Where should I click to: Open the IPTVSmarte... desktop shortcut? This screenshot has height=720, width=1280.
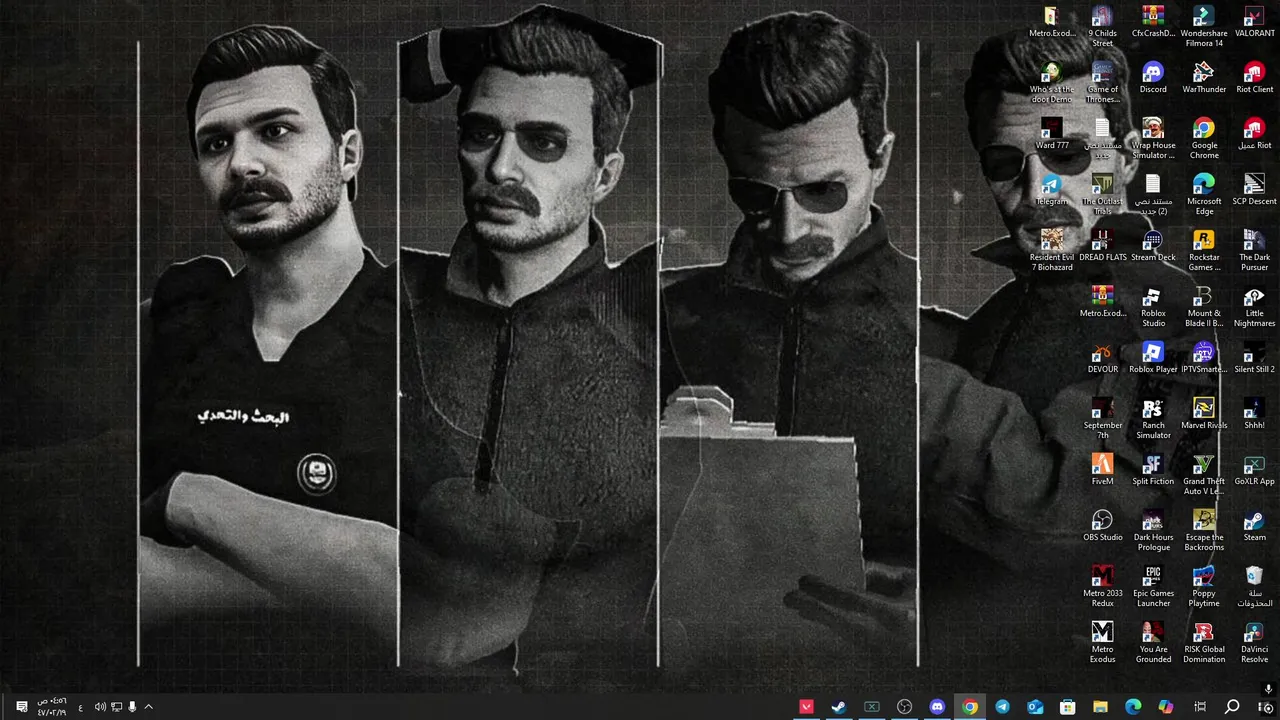pos(1203,359)
